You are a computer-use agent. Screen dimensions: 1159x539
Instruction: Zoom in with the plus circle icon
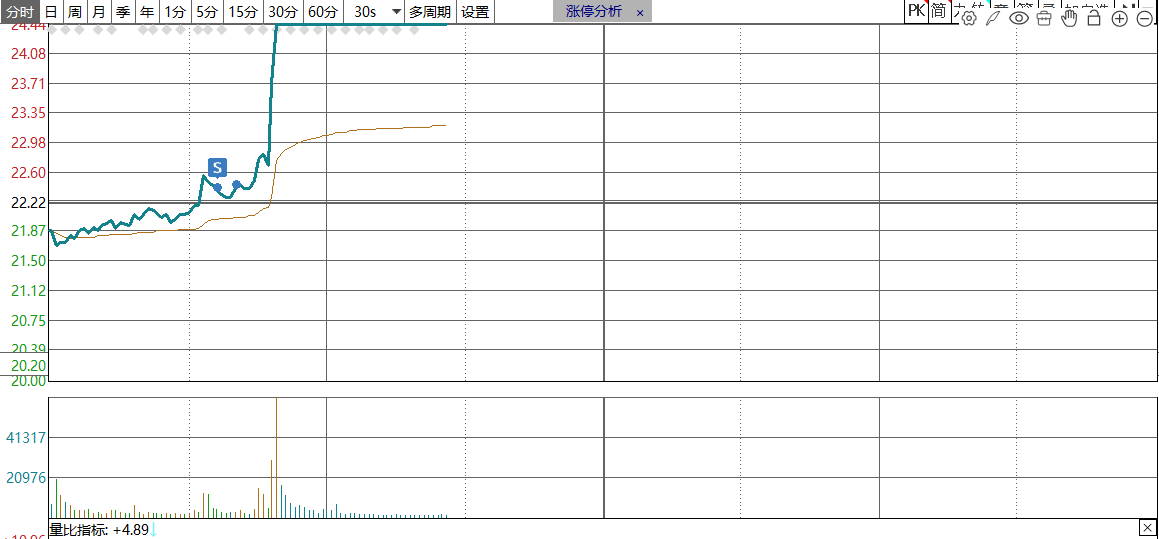(1120, 18)
